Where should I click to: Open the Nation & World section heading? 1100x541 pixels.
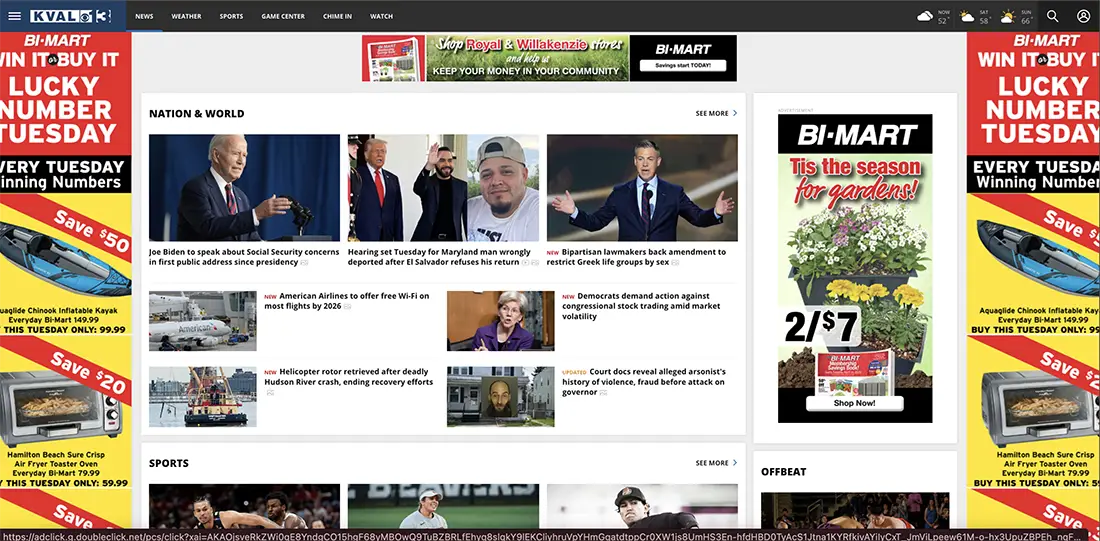click(x=196, y=114)
